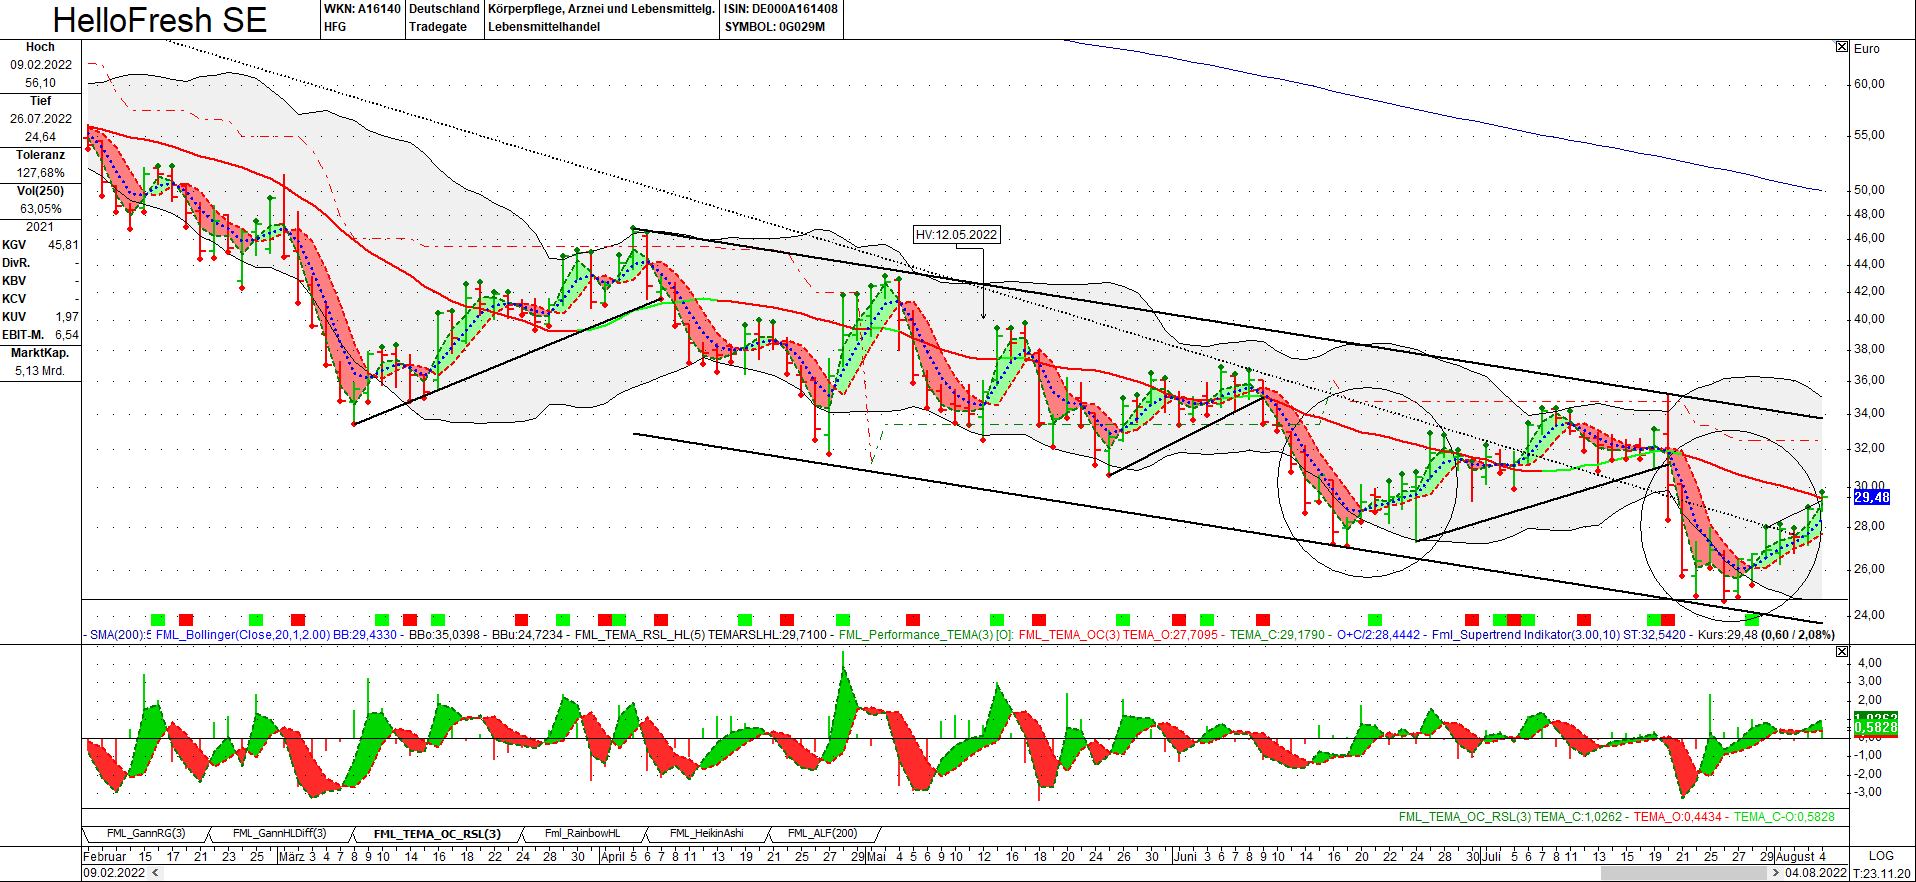
Task: Click the HelloFresh SE title
Action: (x=160, y=20)
